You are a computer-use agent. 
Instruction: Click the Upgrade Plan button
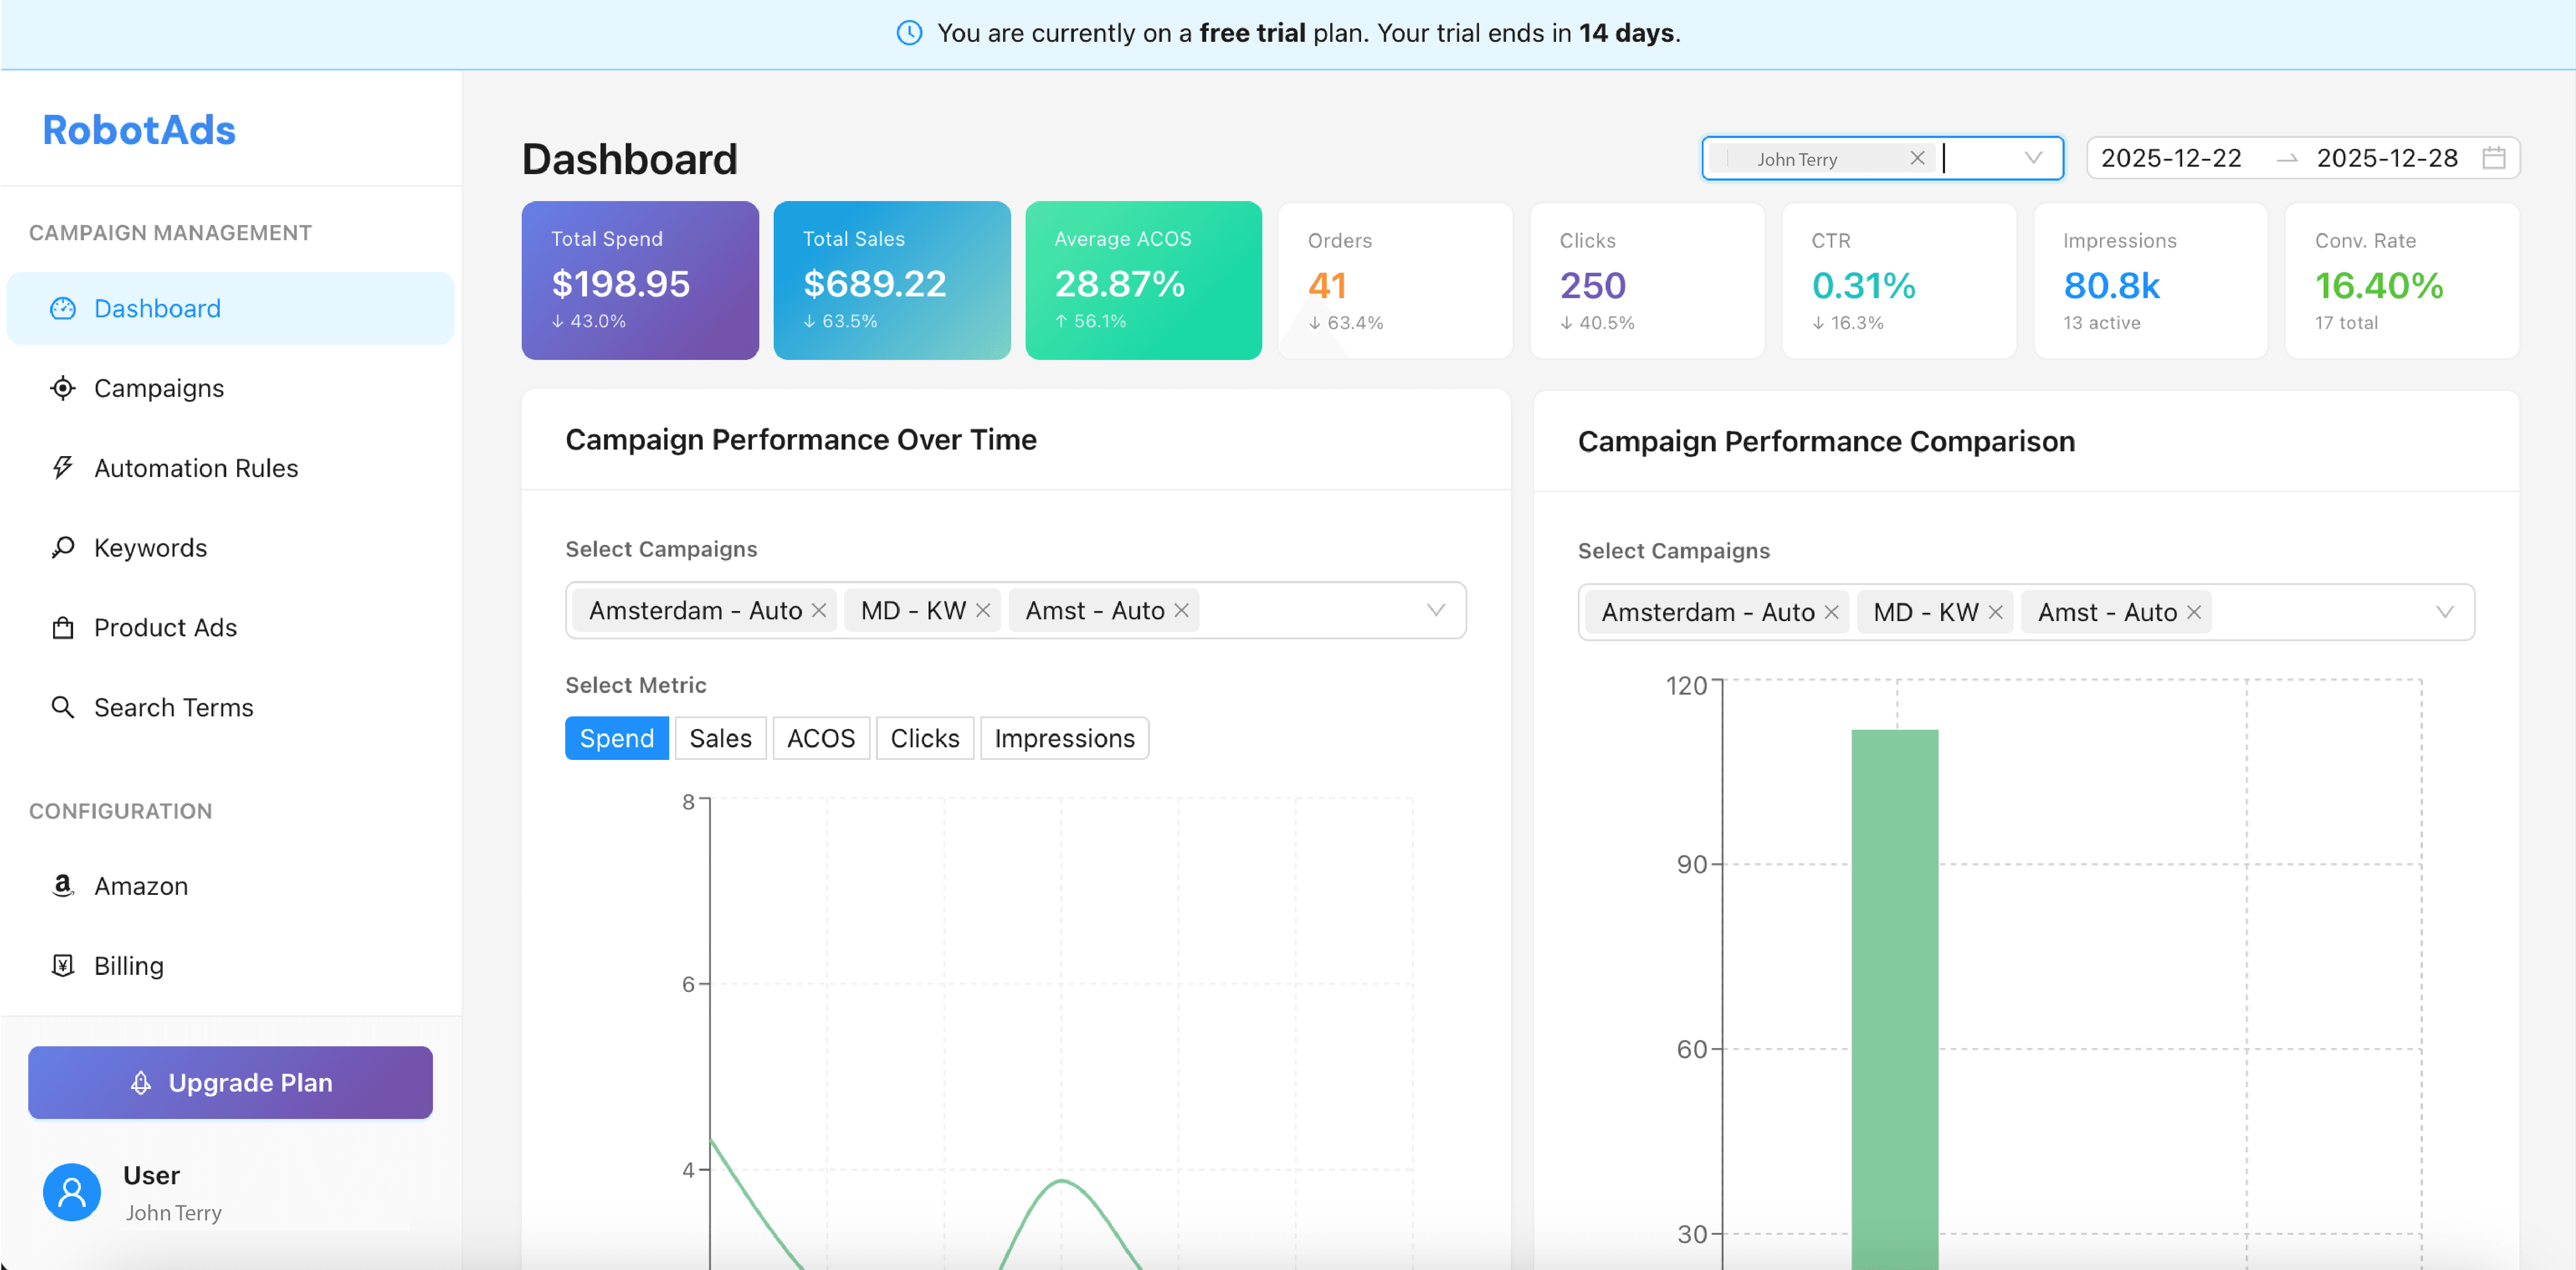click(x=230, y=1082)
